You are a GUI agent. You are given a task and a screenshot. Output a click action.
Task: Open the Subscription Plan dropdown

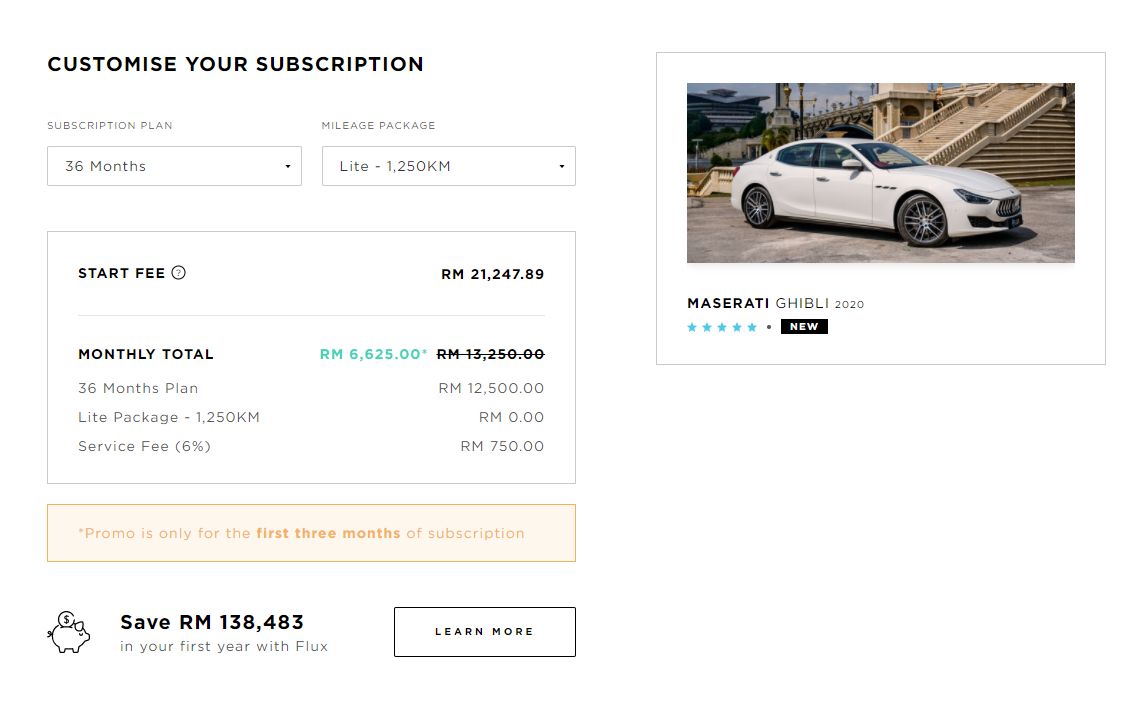174,166
